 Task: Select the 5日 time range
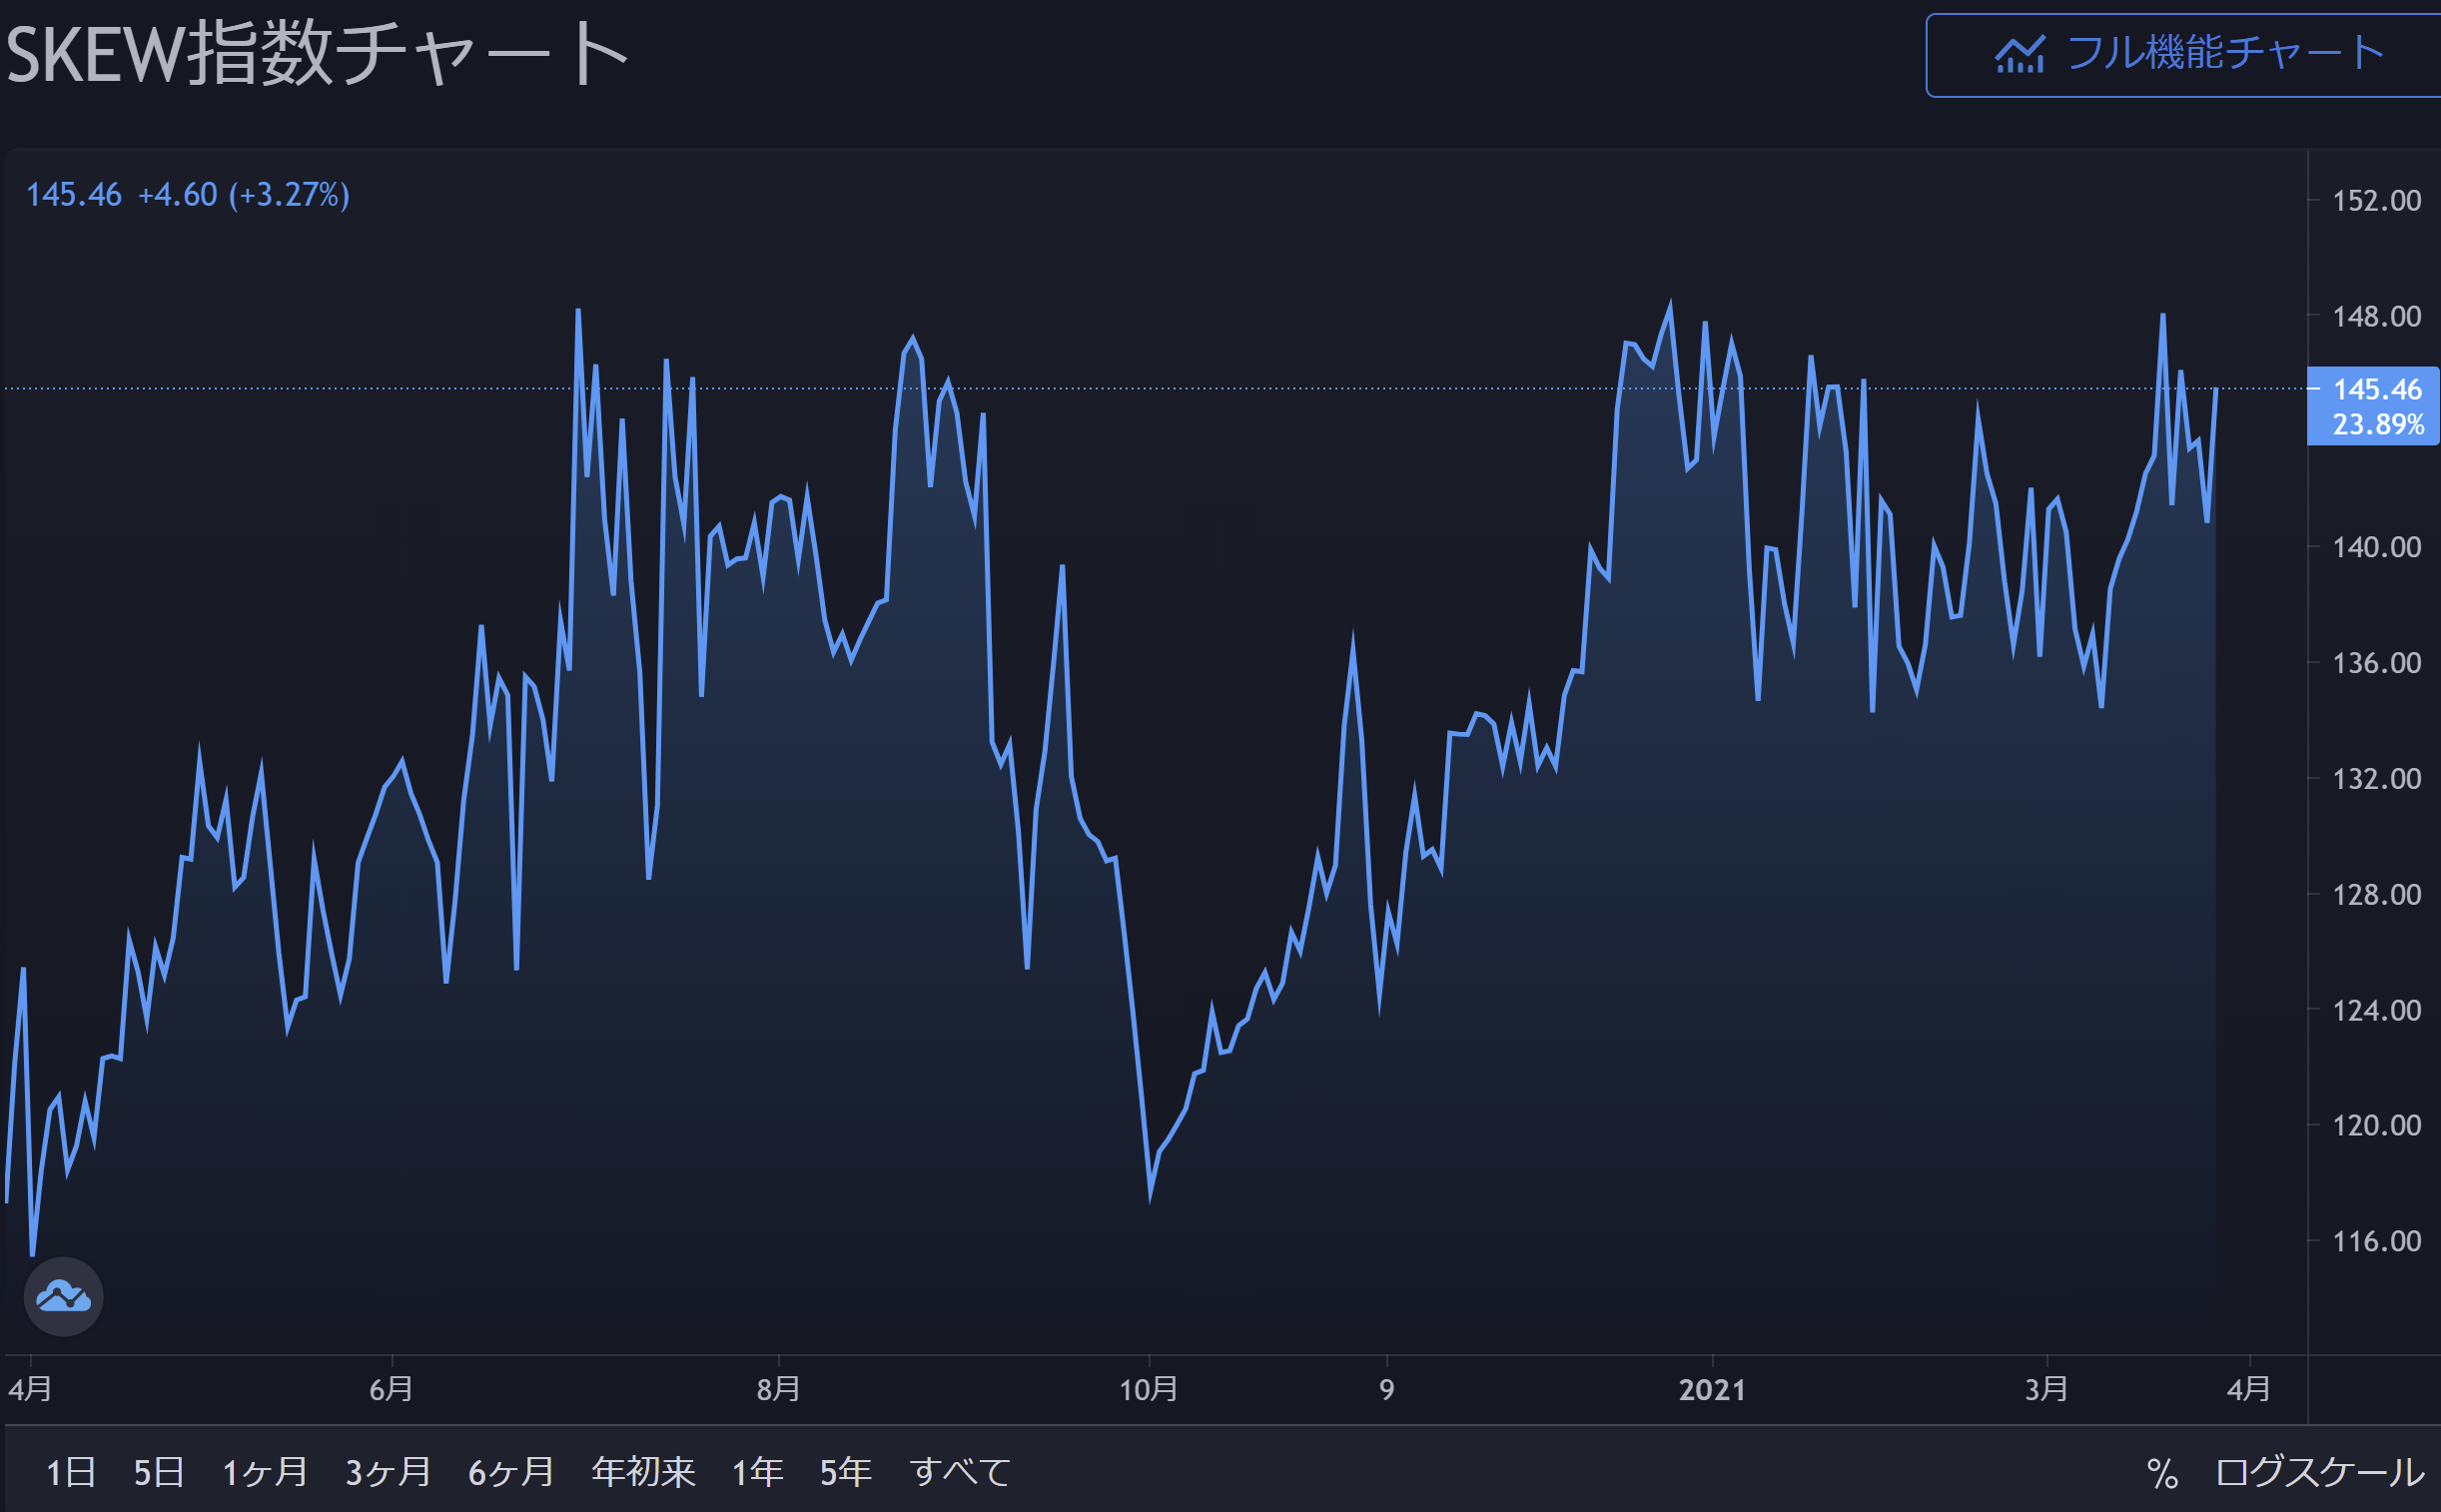pos(159,1472)
